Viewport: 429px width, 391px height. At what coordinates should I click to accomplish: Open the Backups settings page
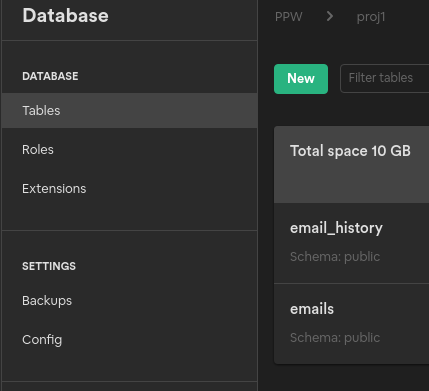coord(47,301)
